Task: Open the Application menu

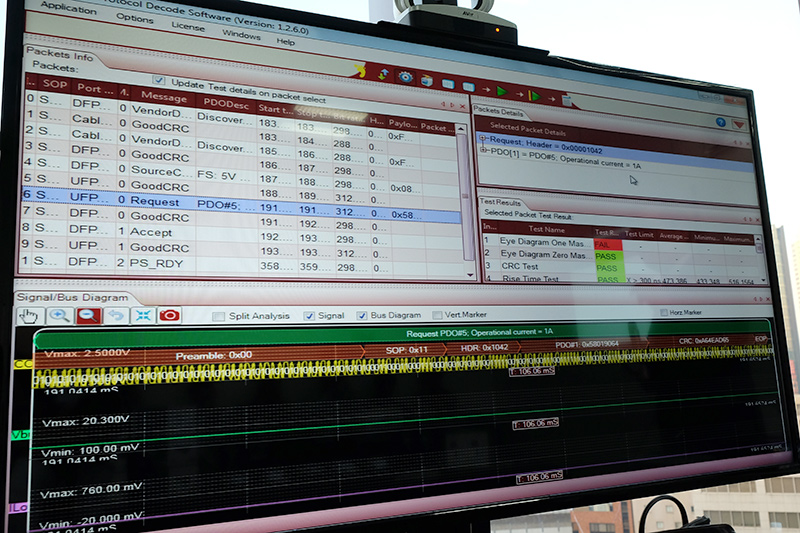Action: tap(68, 7)
